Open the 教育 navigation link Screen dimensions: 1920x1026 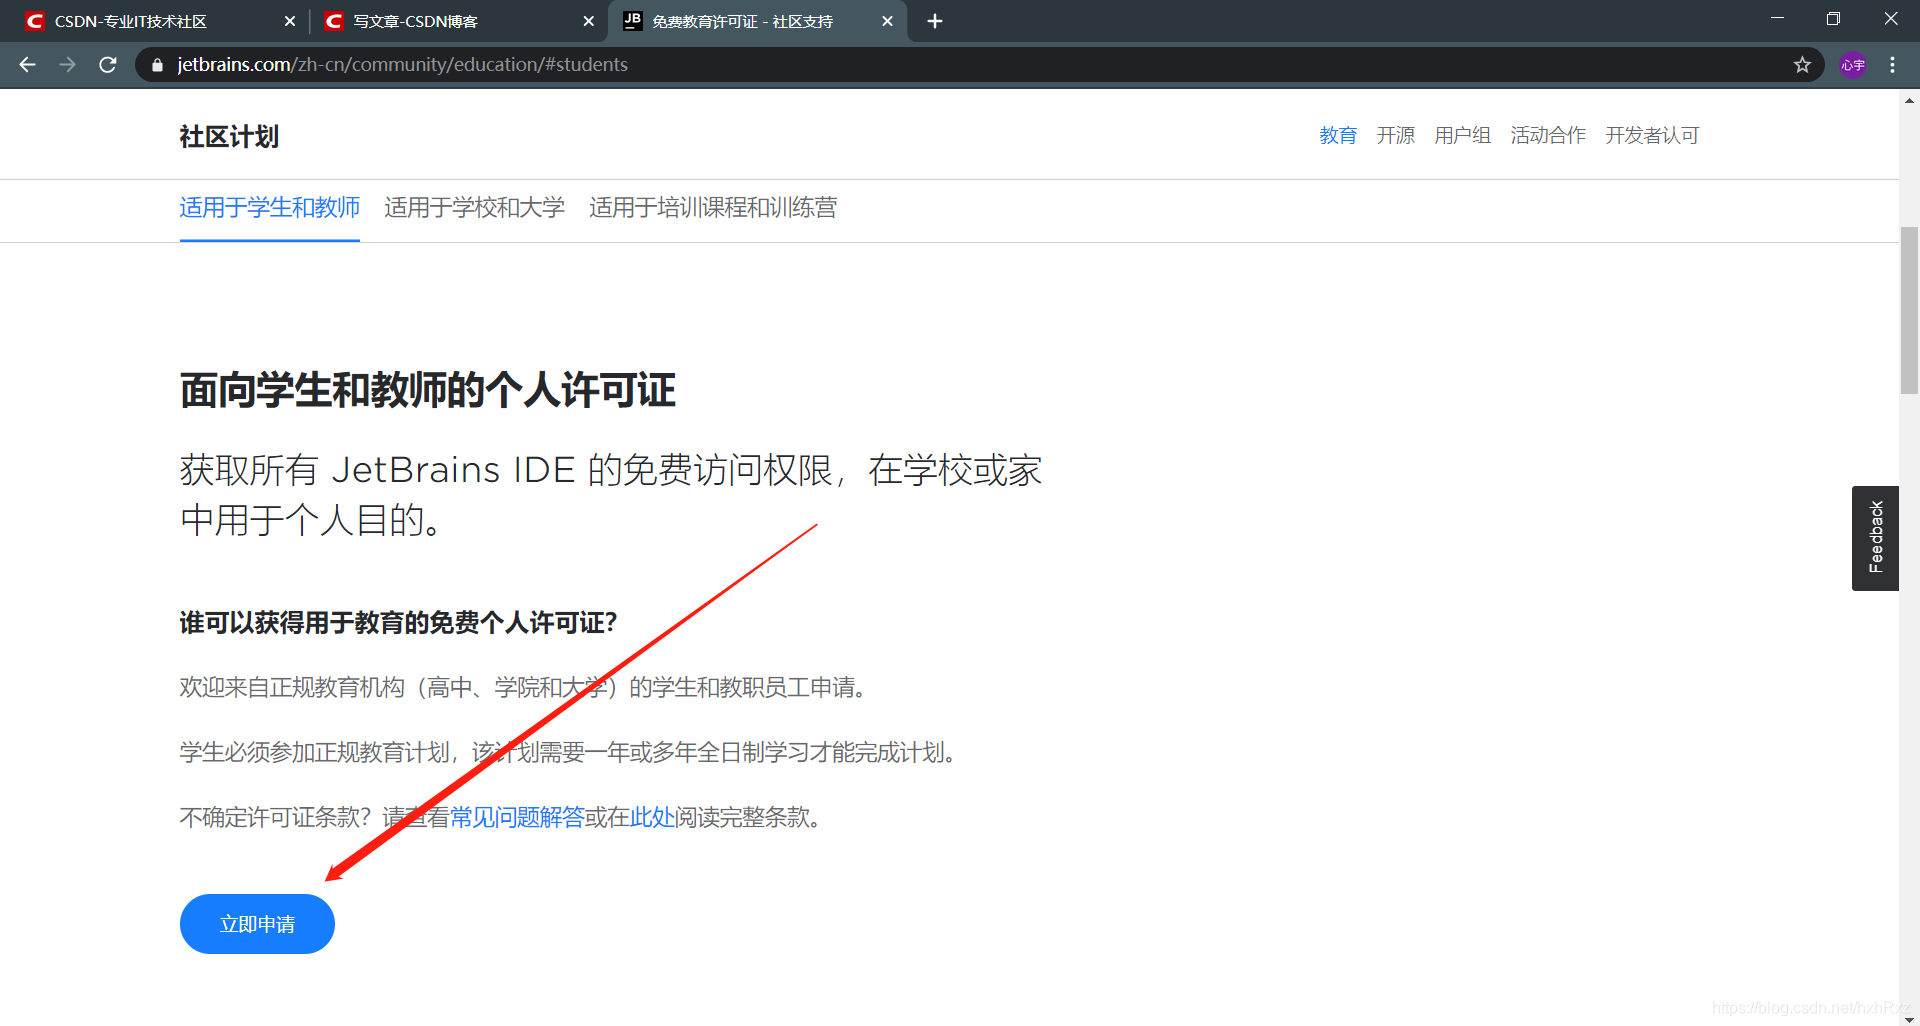tap(1338, 135)
